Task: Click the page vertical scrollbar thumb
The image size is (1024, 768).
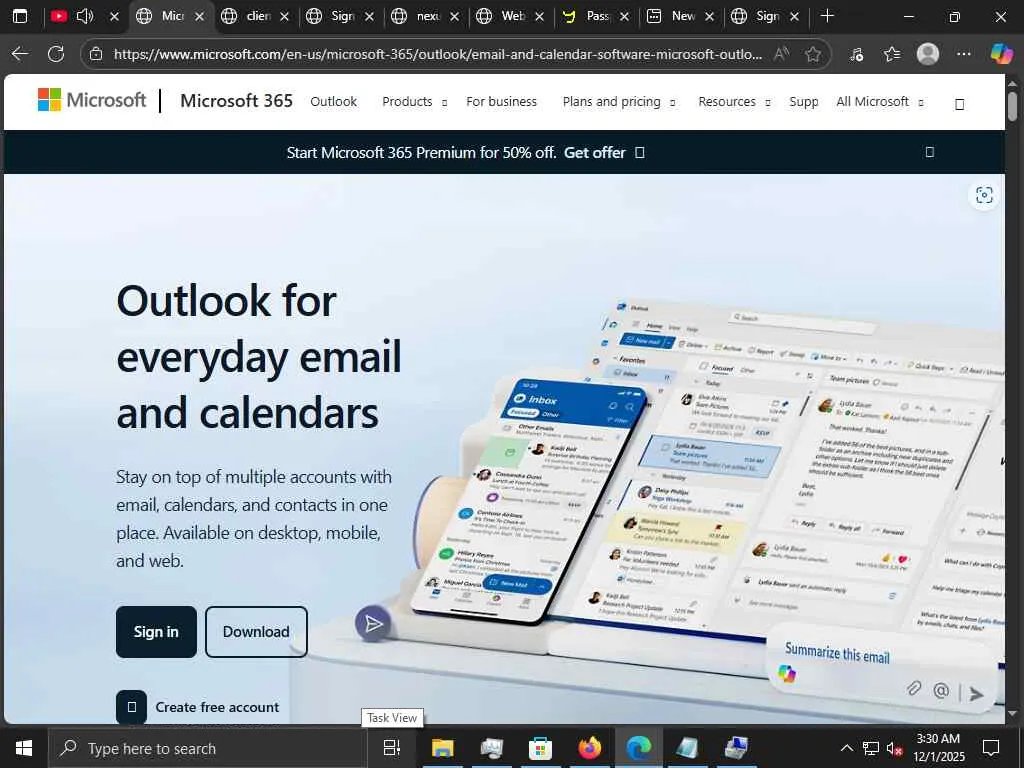Action: [1012, 106]
